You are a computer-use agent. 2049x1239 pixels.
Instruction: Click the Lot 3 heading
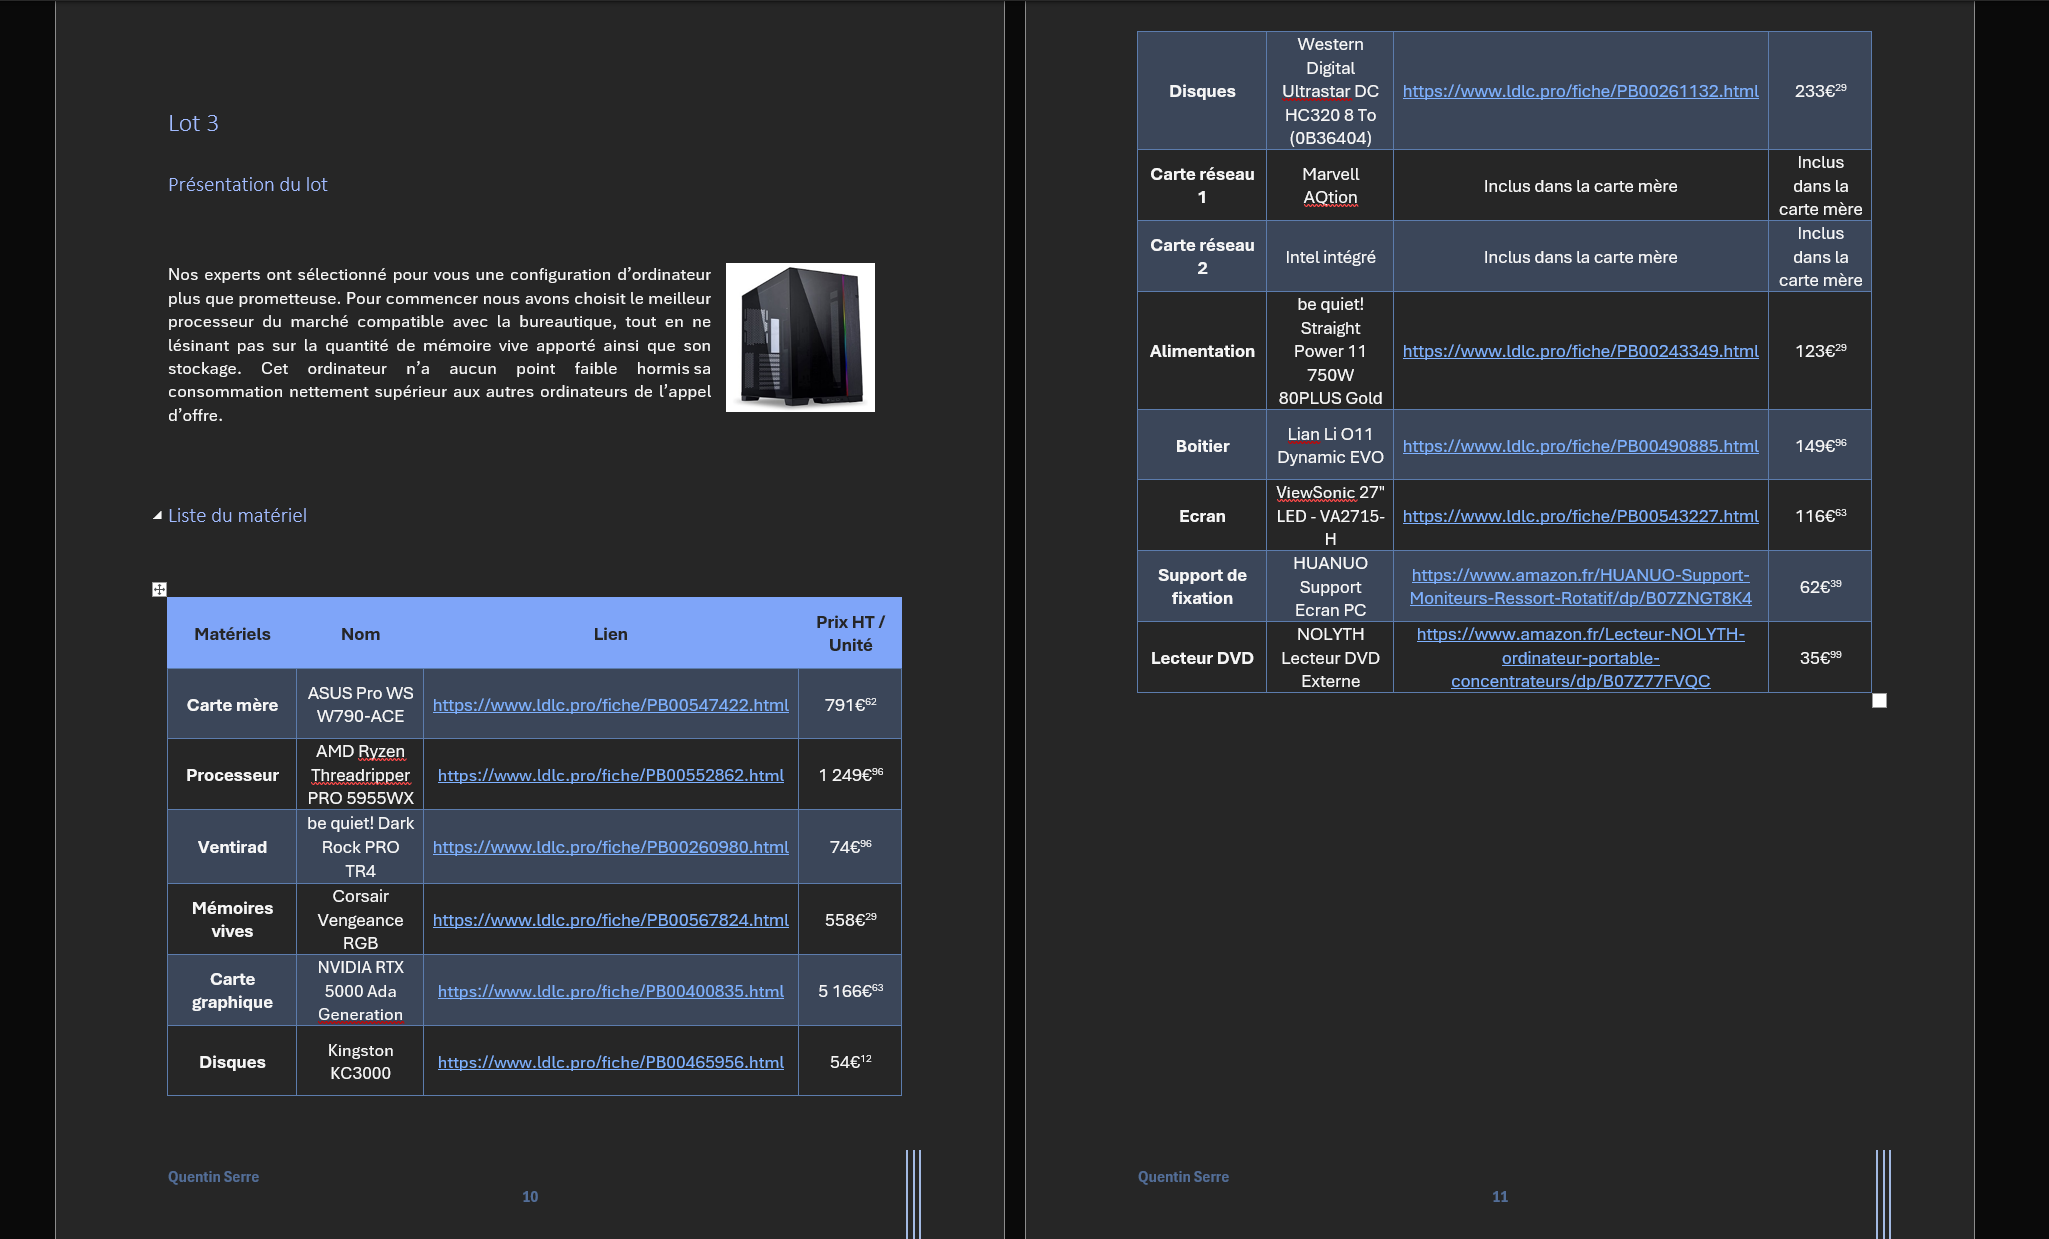193,123
